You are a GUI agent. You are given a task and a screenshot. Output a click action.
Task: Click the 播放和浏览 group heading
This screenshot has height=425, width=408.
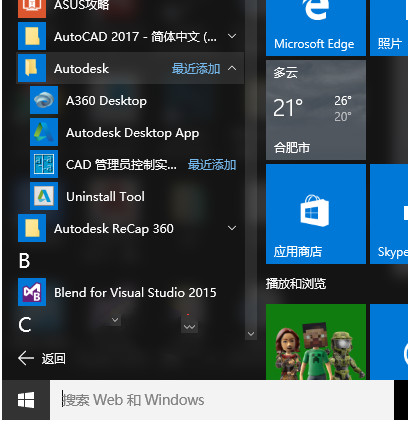pyautogui.click(x=296, y=284)
